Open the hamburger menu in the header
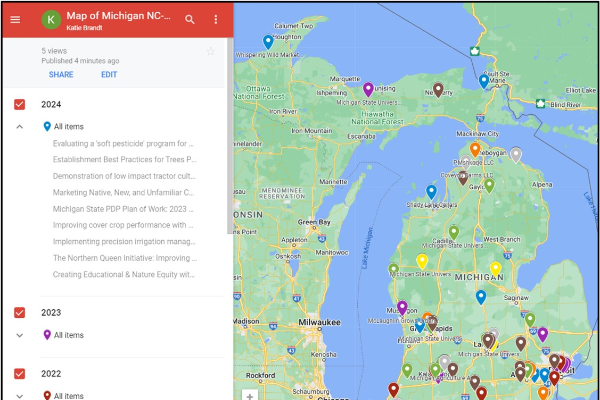This screenshot has height=400, width=600. [15, 19]
